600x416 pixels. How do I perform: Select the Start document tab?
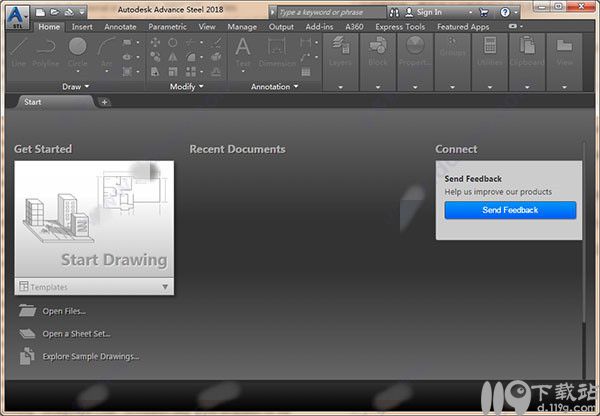pos(54,102)
